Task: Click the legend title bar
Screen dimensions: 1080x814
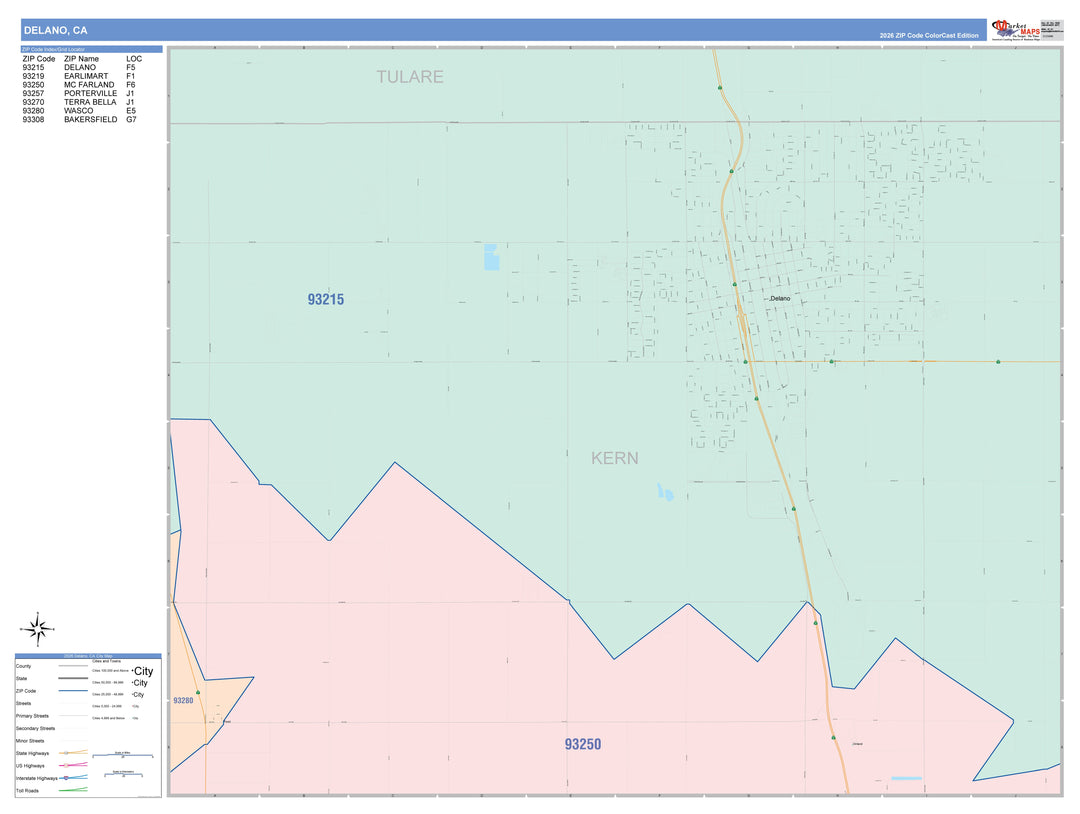Action: click(x=88, y=656)
